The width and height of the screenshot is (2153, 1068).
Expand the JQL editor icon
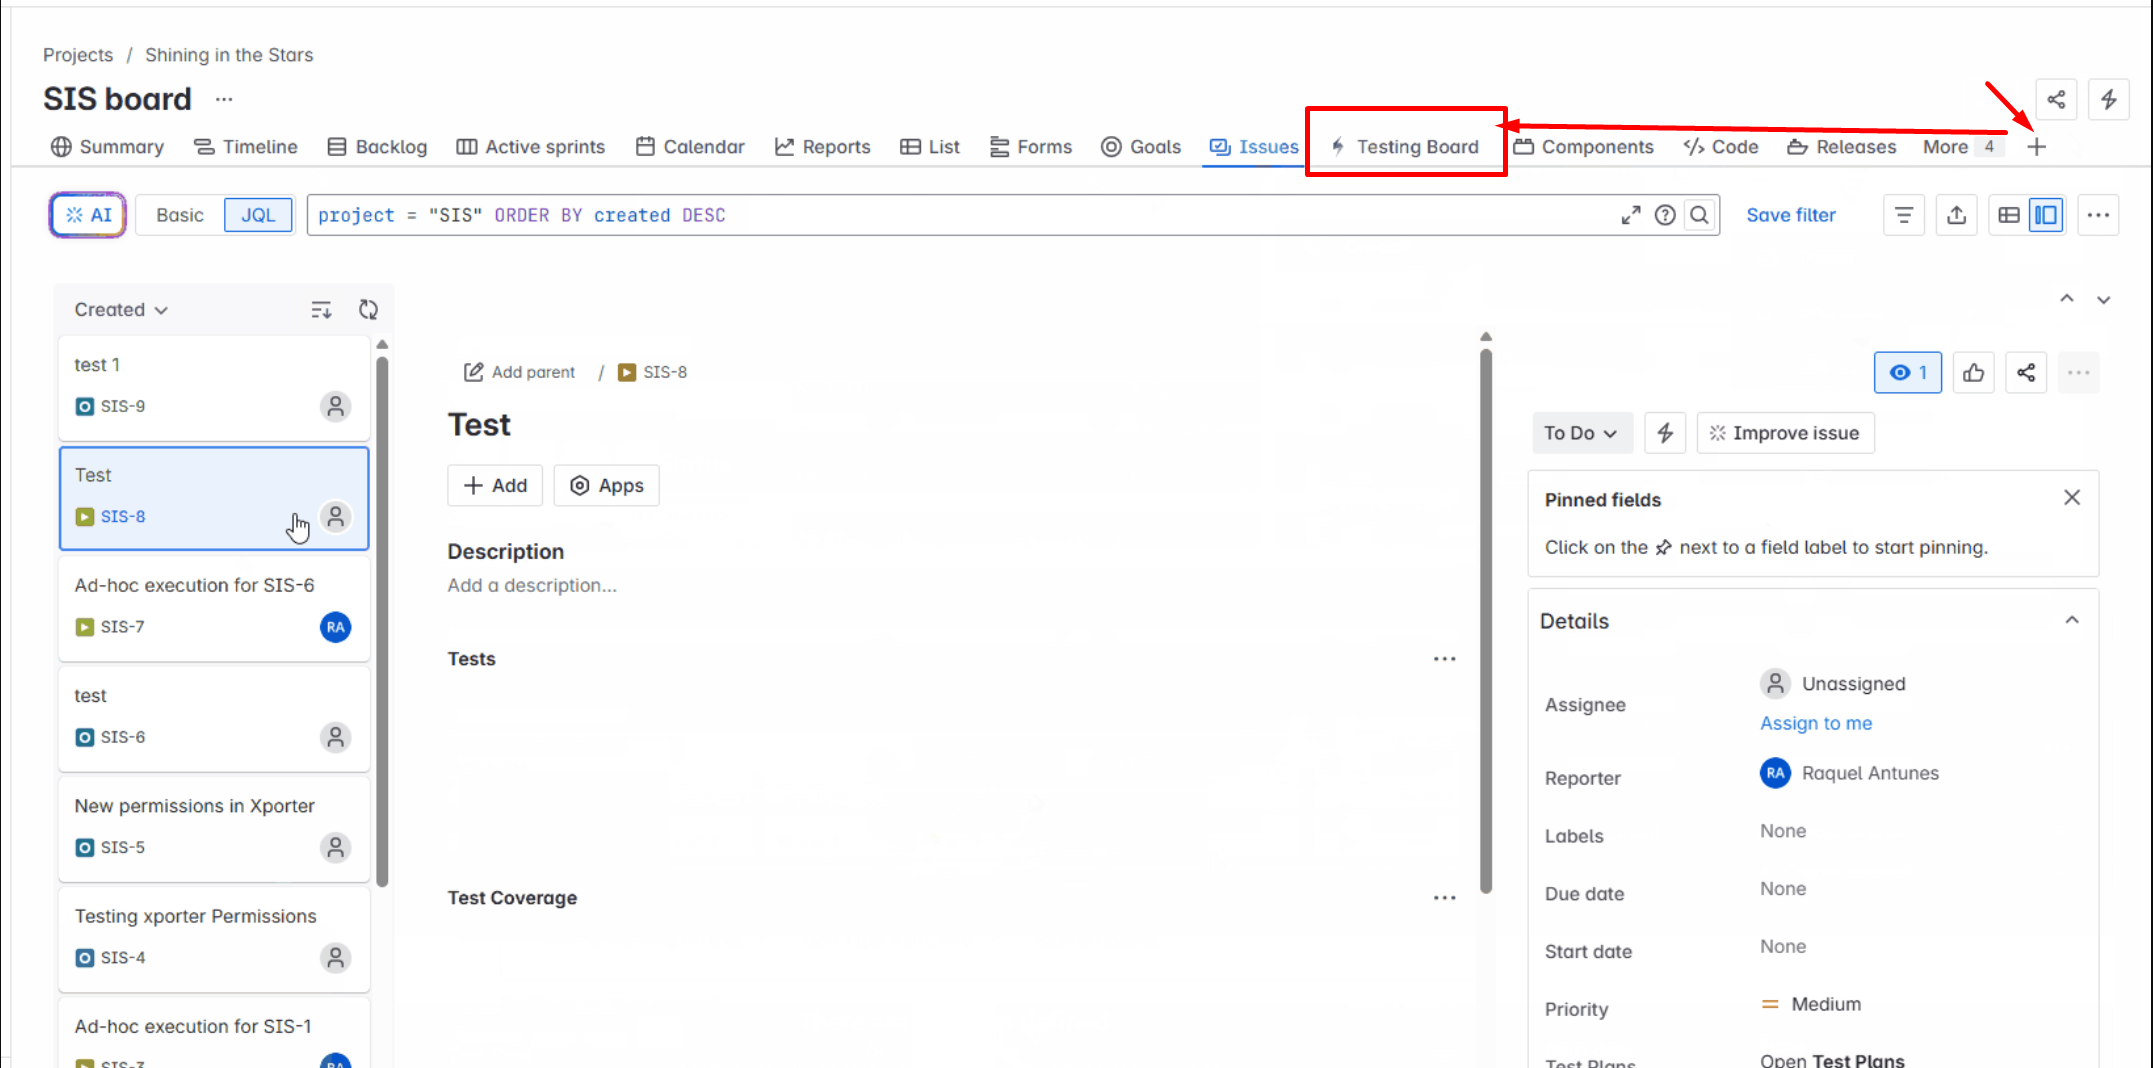tap(1631, 215)
